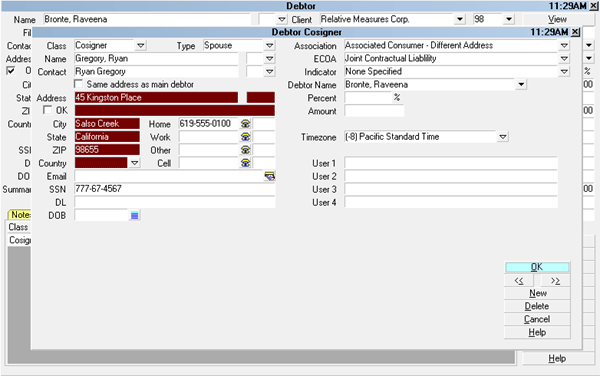Open the DOB calendar picker icon
This screenshot has width=600, height=376.
(134, 215)
